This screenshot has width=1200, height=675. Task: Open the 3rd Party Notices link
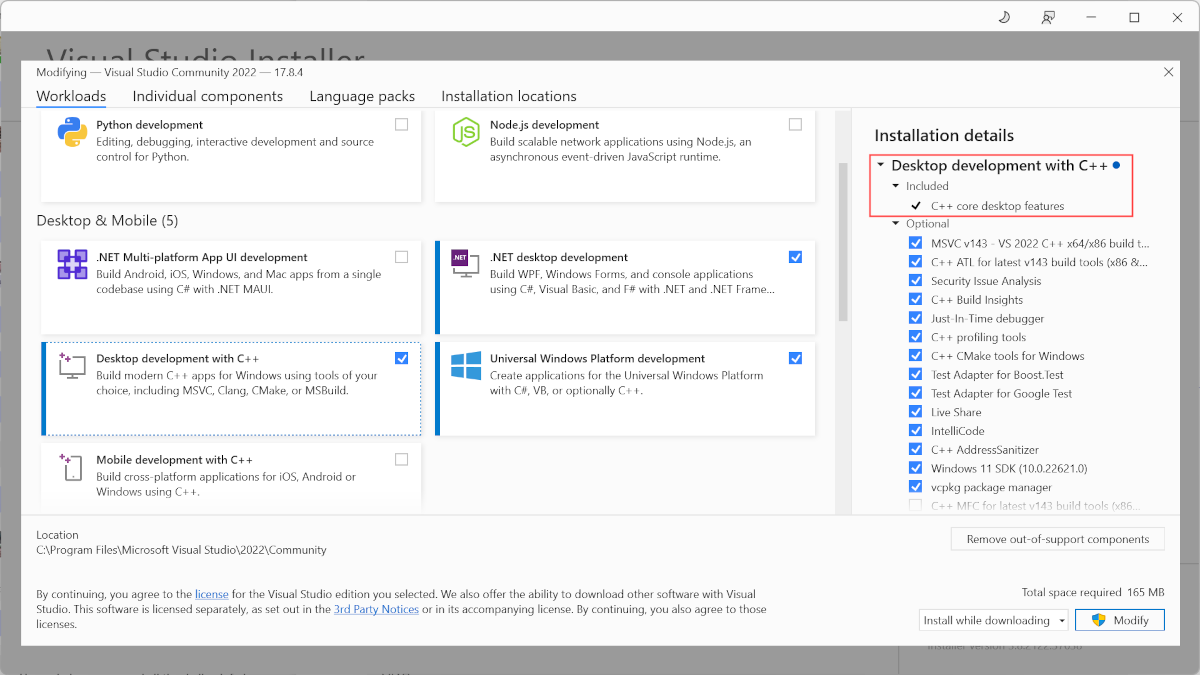click(x=376, y=608)
